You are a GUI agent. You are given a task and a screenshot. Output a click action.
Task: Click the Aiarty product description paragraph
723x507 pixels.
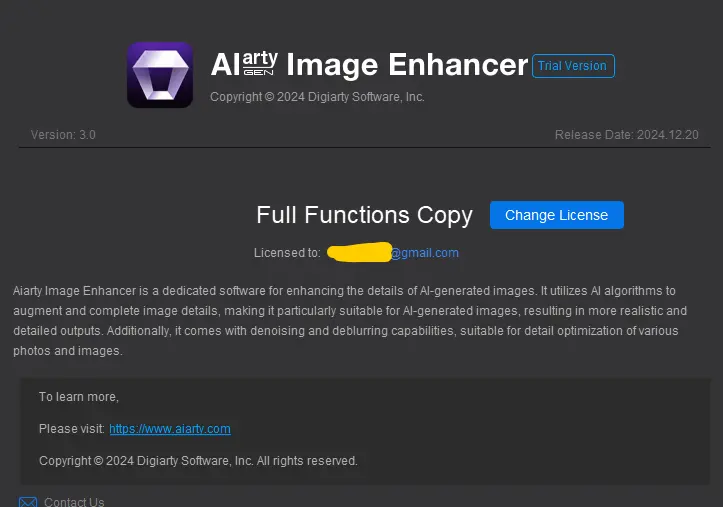pos(350,321)
